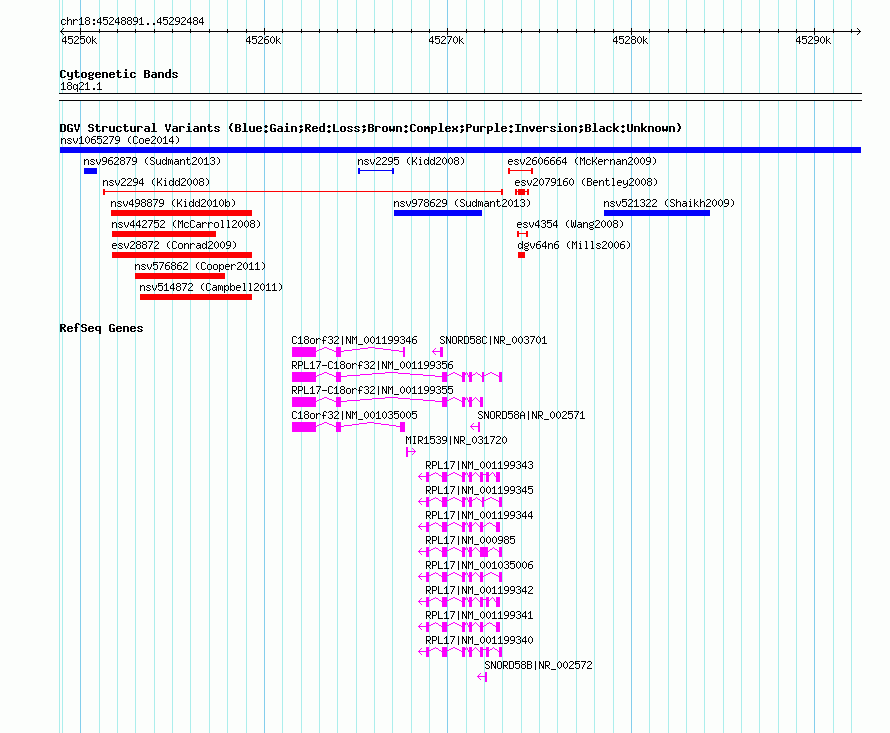The image size is (890, 733).
Task: Select the red bar under nsv498879
Action: pos(182,213)
